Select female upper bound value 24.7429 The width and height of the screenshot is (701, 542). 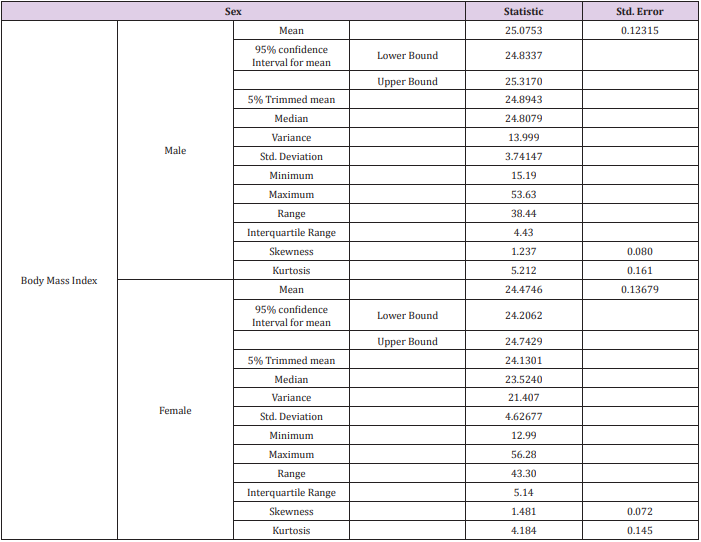(524, 341)
